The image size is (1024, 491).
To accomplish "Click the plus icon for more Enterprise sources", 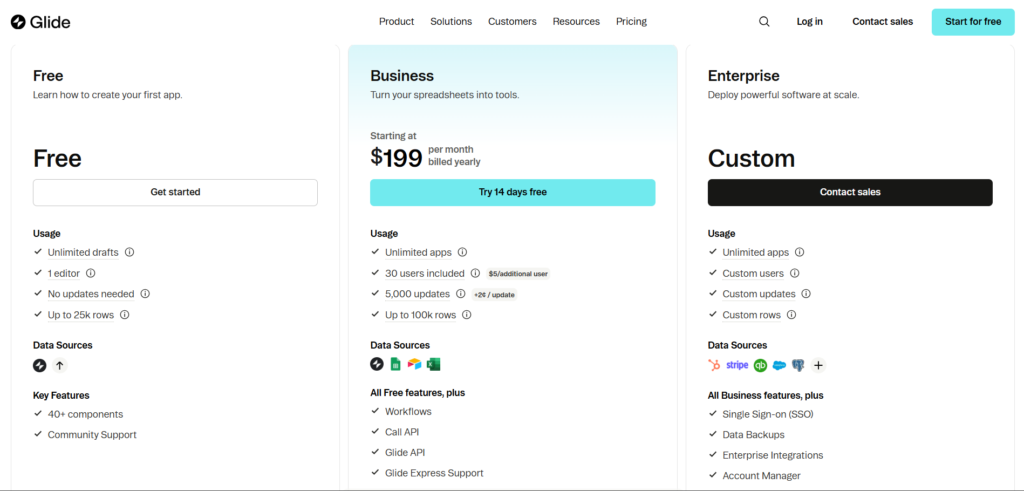I will click(818, 366).
